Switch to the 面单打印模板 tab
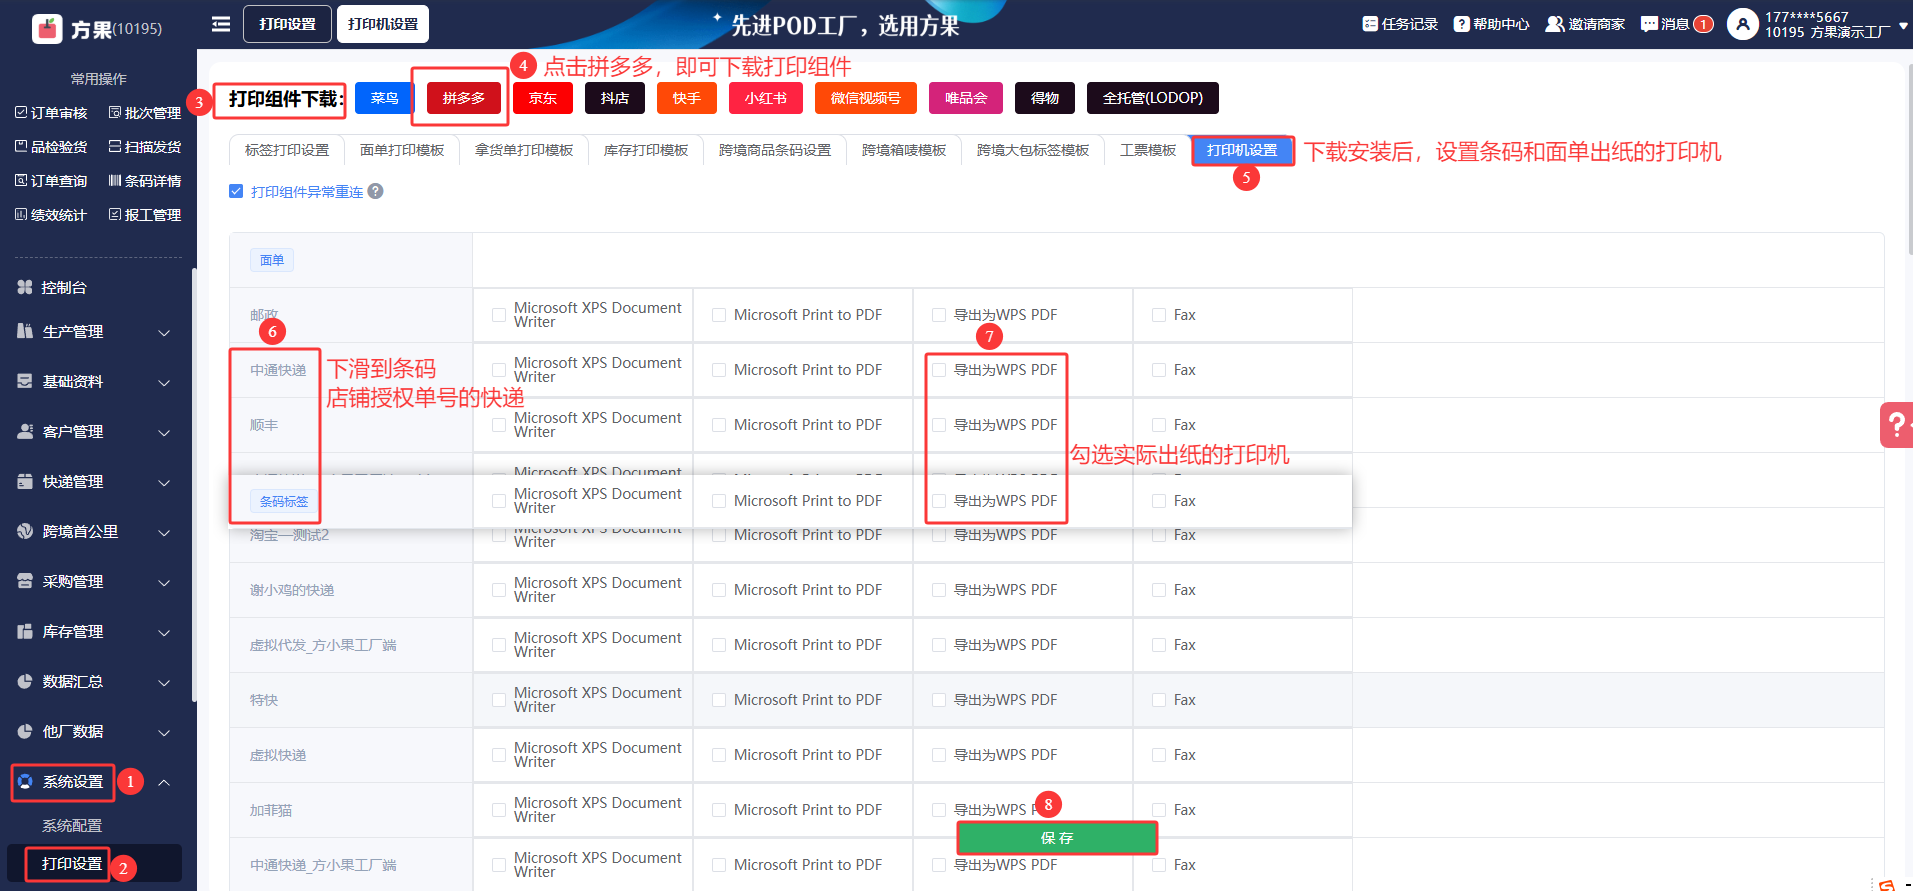The height and width of the screenshot is (891, 1913). coord(402,150)
